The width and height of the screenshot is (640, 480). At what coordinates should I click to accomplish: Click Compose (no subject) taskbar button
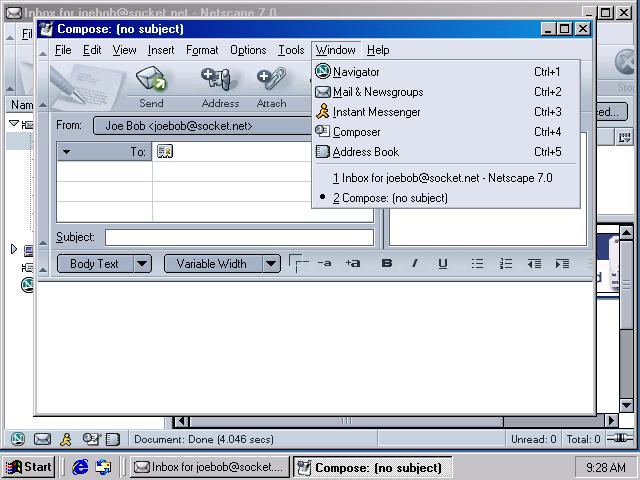[372, 467]
